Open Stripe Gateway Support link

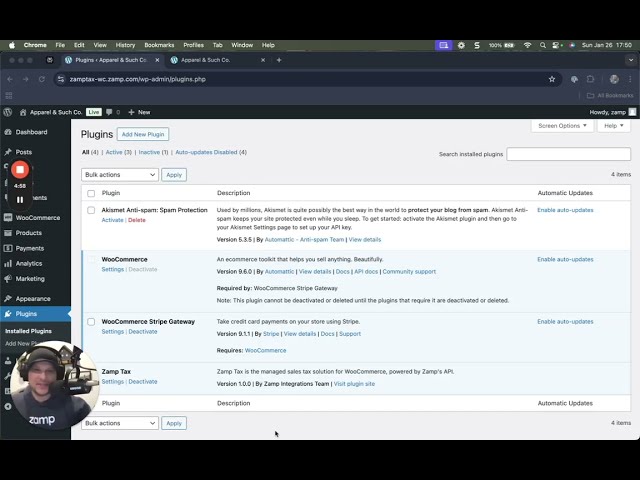click(x=350, y=334)
